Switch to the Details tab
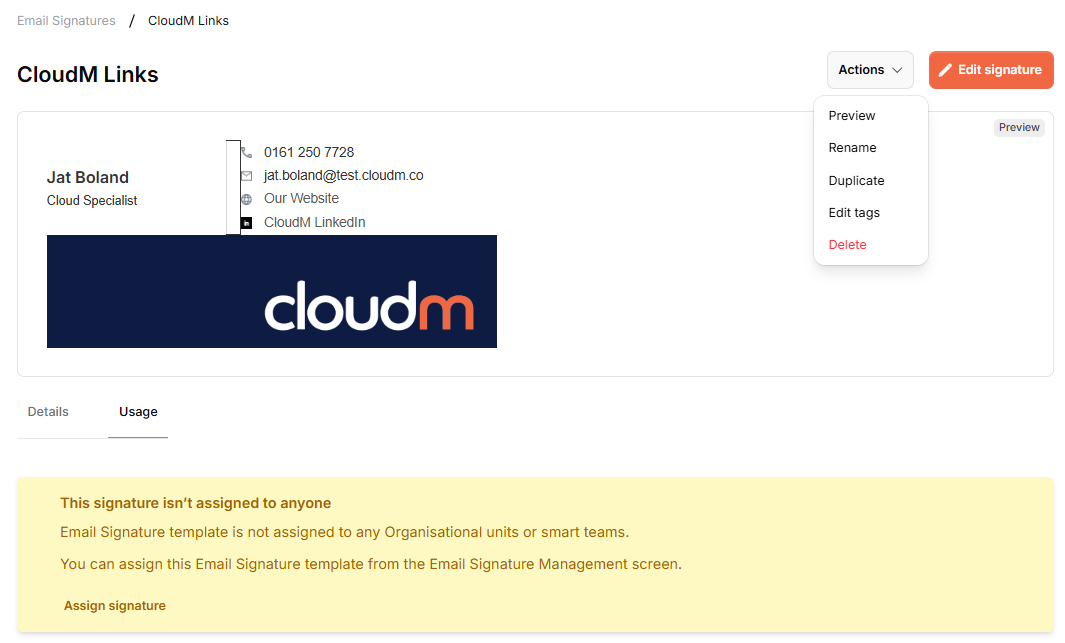The width and height of the screenshot is (1065, 643). (48, 411)
